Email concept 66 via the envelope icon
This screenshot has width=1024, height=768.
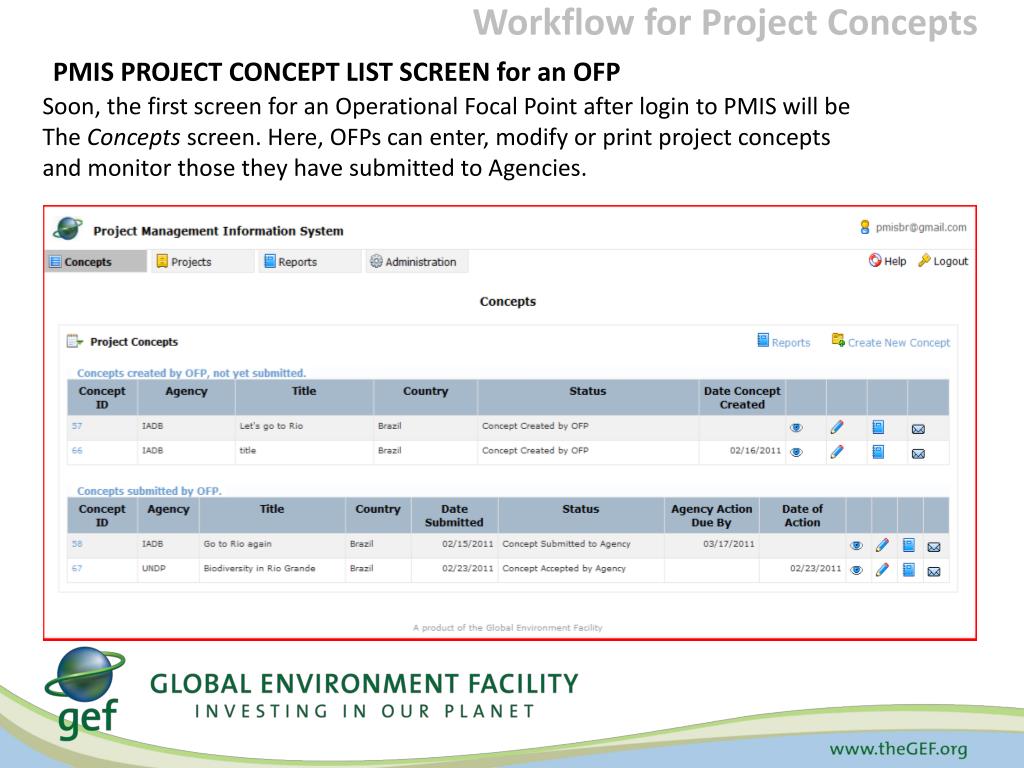918,454
